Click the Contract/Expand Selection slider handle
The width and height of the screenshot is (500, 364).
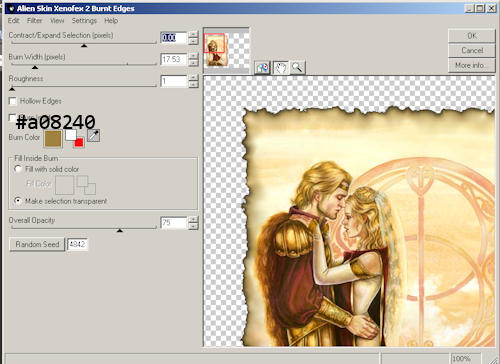(x=84, y=46)
